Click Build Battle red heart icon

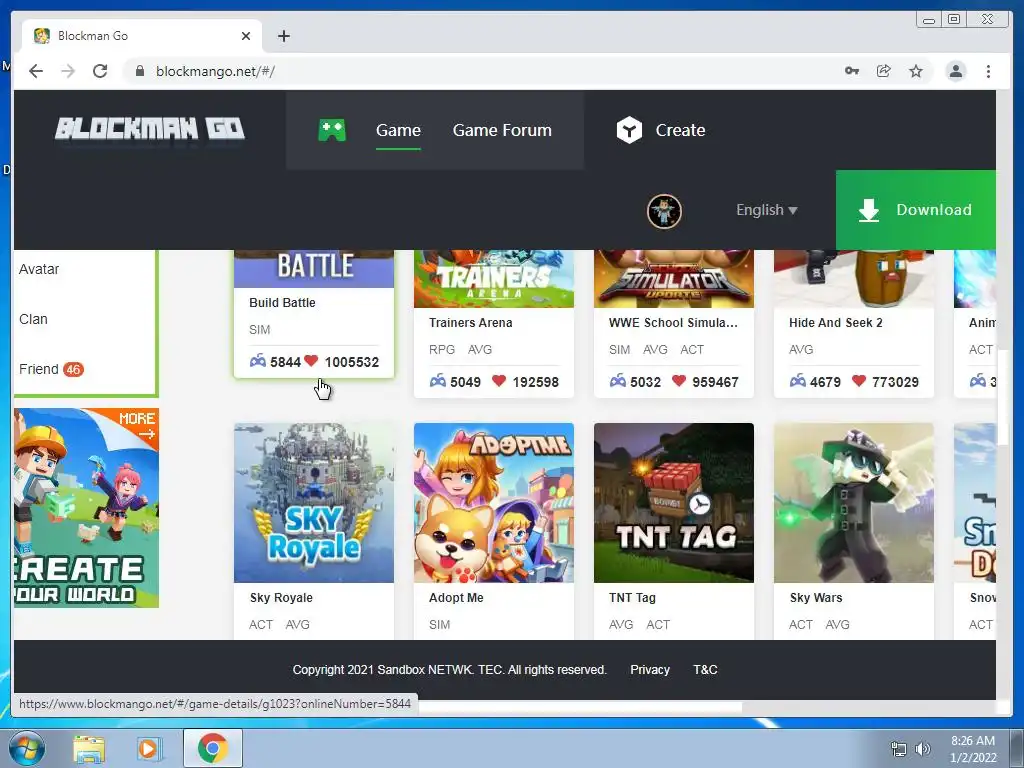click(x=311, y=360)
